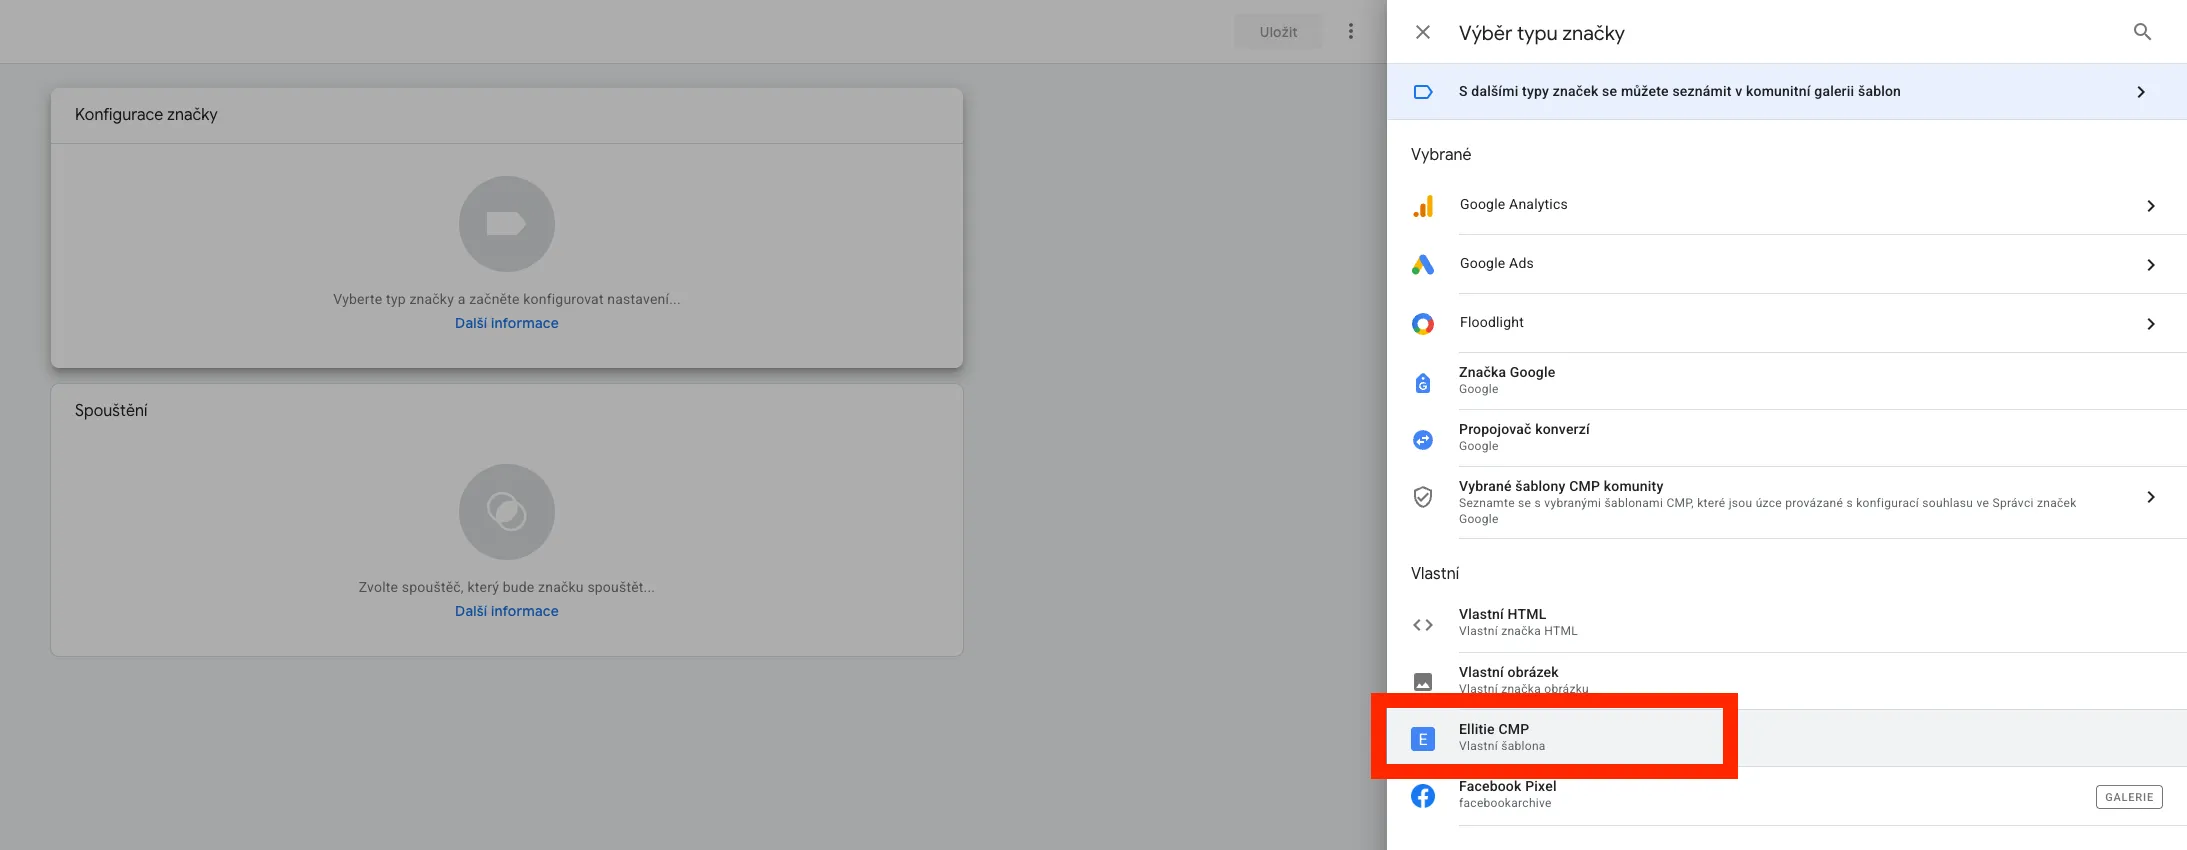Click the trigger placeholder icon in Spouštění
Screen dimensions: 2187x850
click(x=507, y=512)
